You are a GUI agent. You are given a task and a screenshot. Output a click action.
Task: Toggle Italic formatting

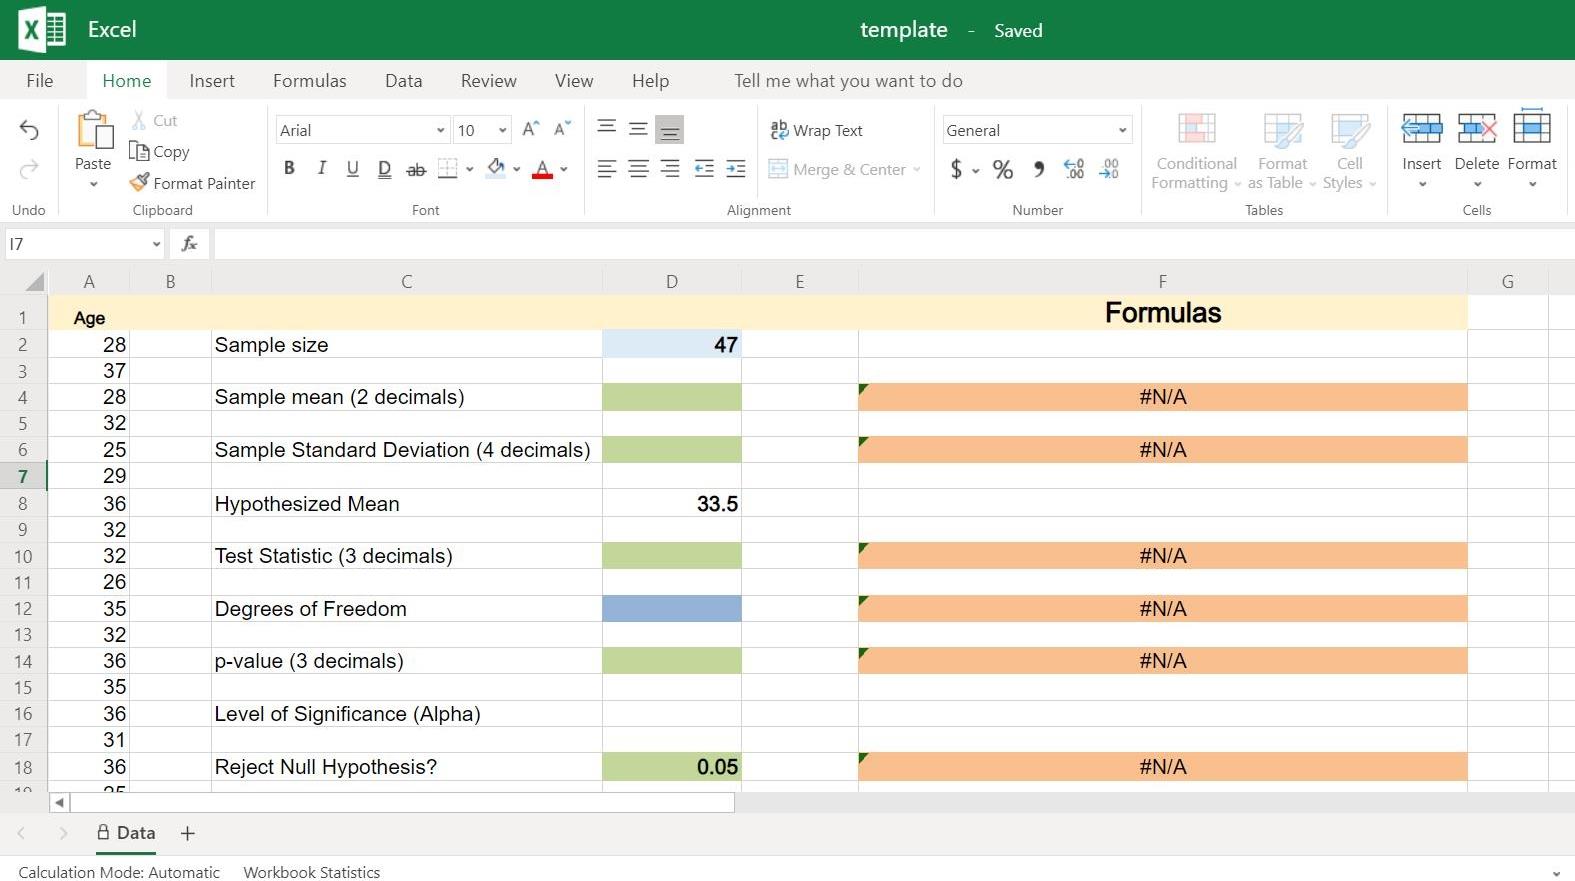tap(321, 169)
